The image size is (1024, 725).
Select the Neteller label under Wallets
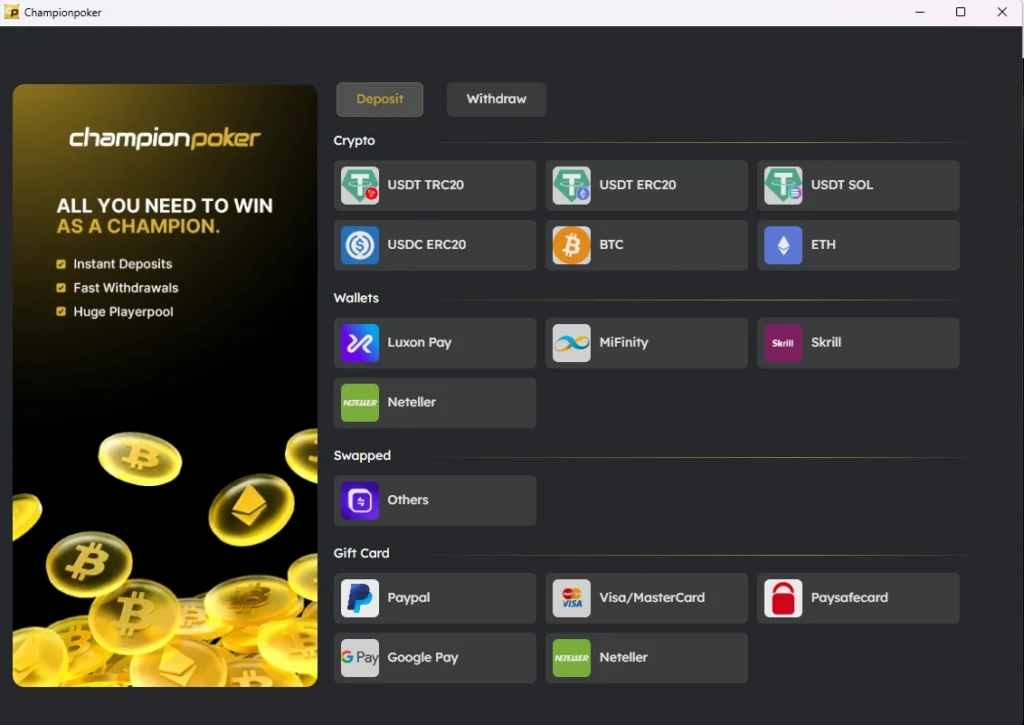click(411, 402)
